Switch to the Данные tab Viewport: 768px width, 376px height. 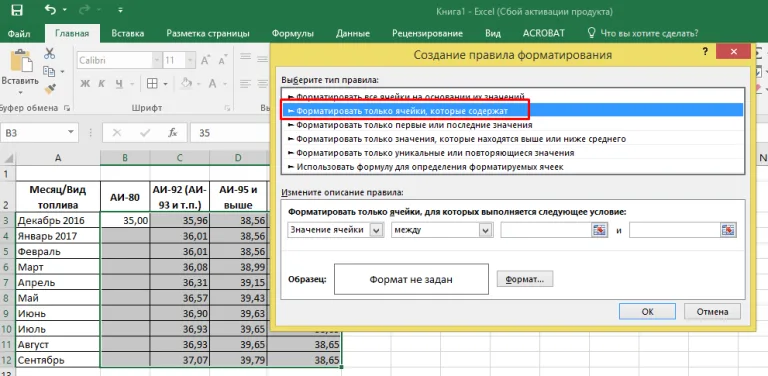(353, 33)
